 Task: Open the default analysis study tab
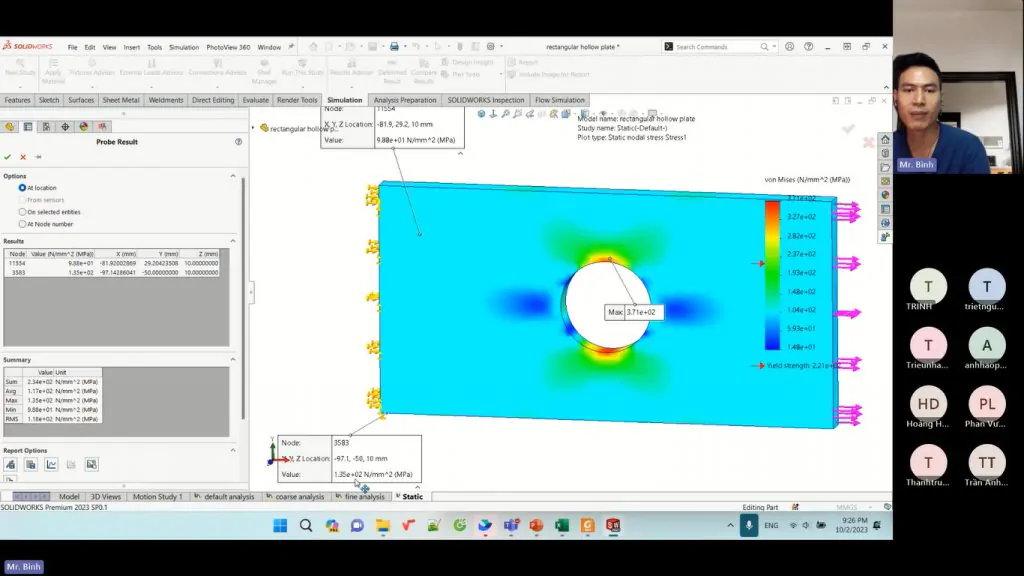[224, 496]
